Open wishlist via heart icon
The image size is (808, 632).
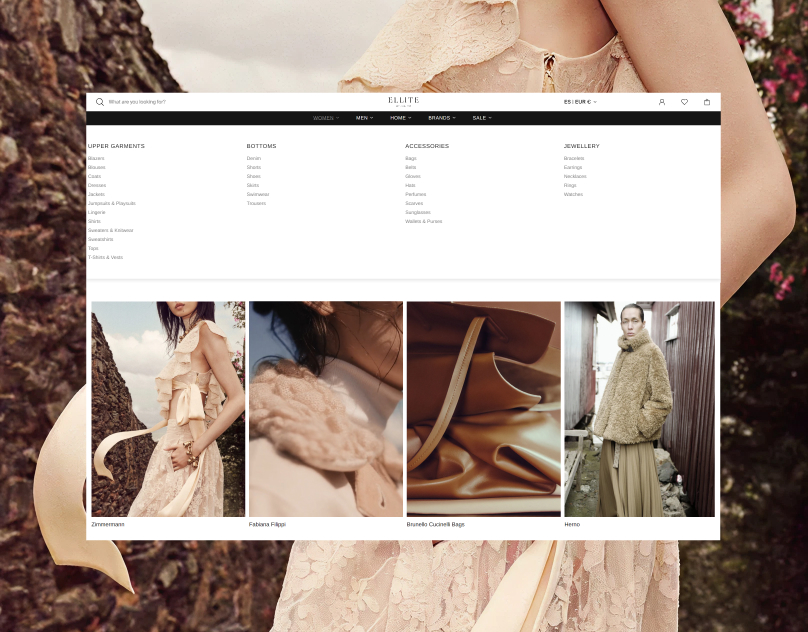[684, 102]
